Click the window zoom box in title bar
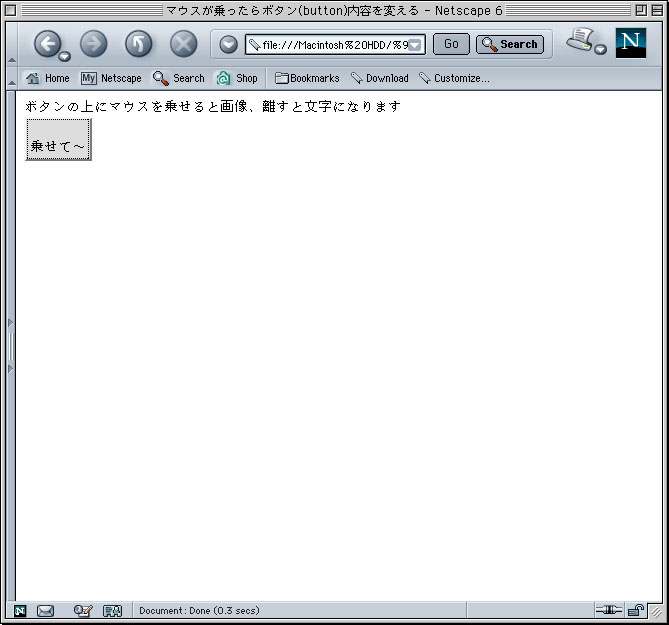Screen dimensions: 669x625 641,10
